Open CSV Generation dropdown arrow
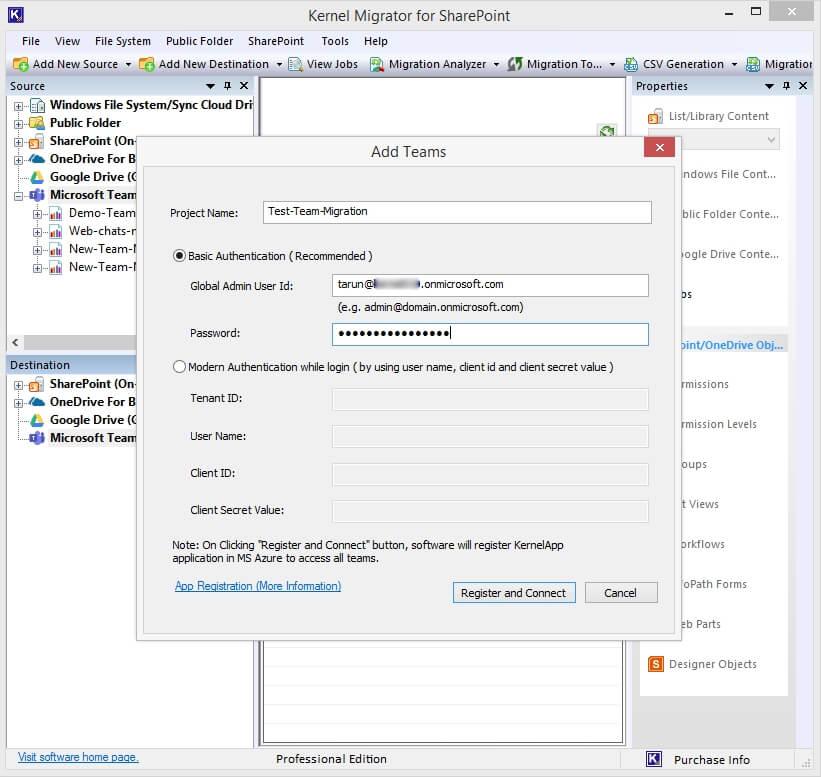Screen dimensions: 821x777 pos(734,64)
